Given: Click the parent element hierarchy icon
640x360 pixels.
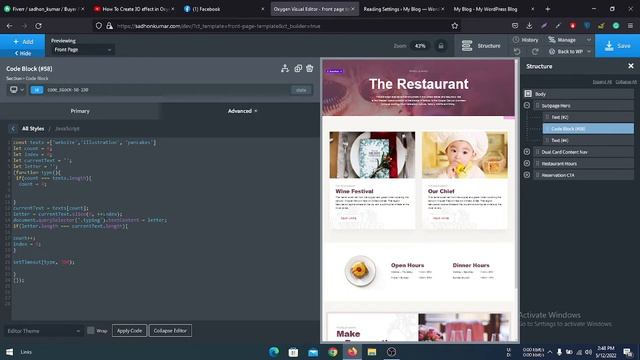Looking at the screenshot, I should 285,69.
